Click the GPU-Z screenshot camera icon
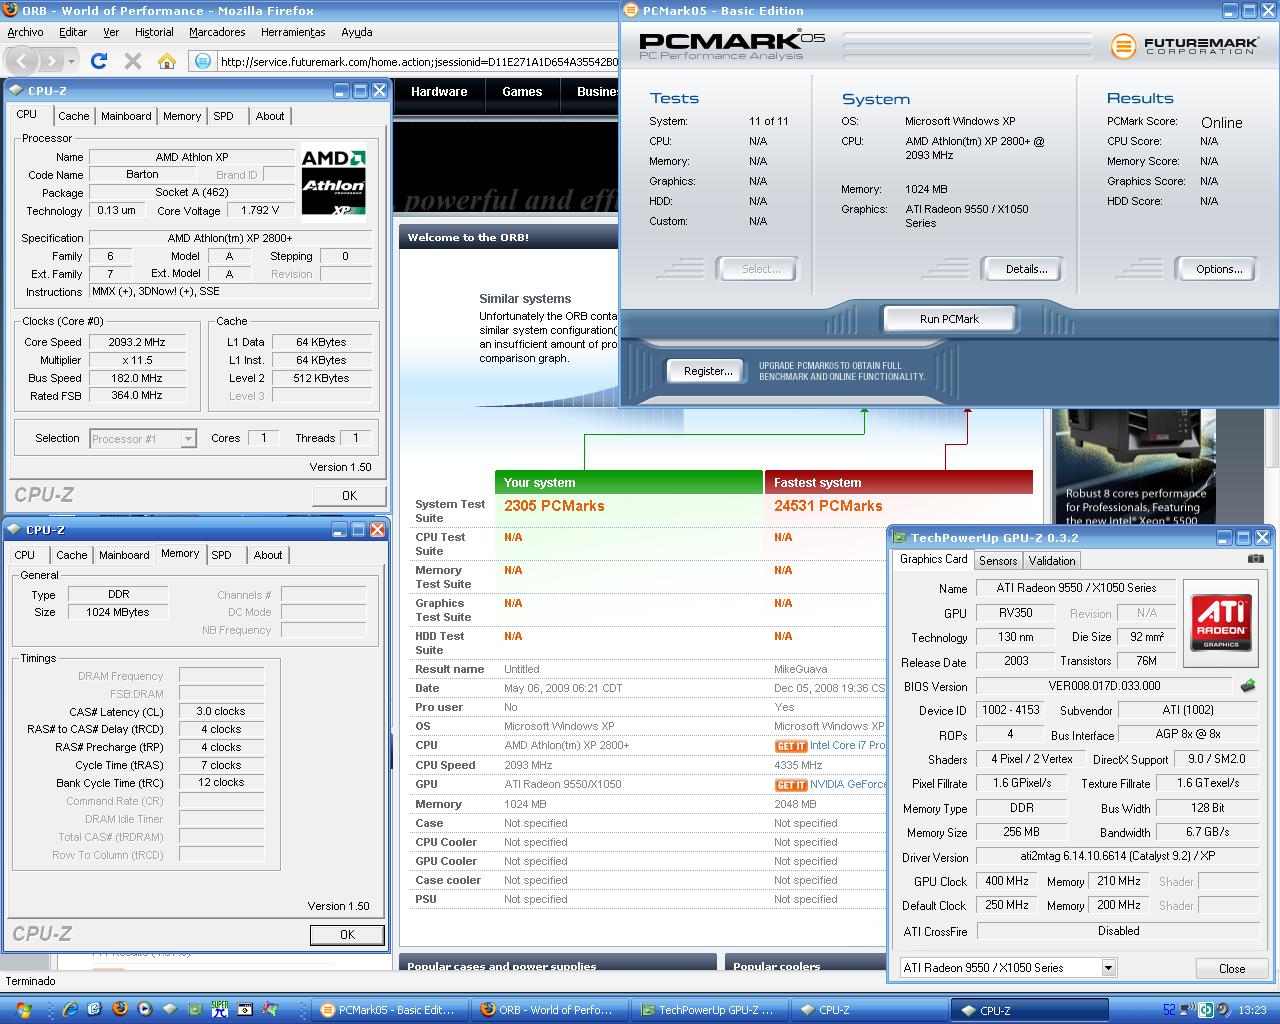 tap(1256, 559)
